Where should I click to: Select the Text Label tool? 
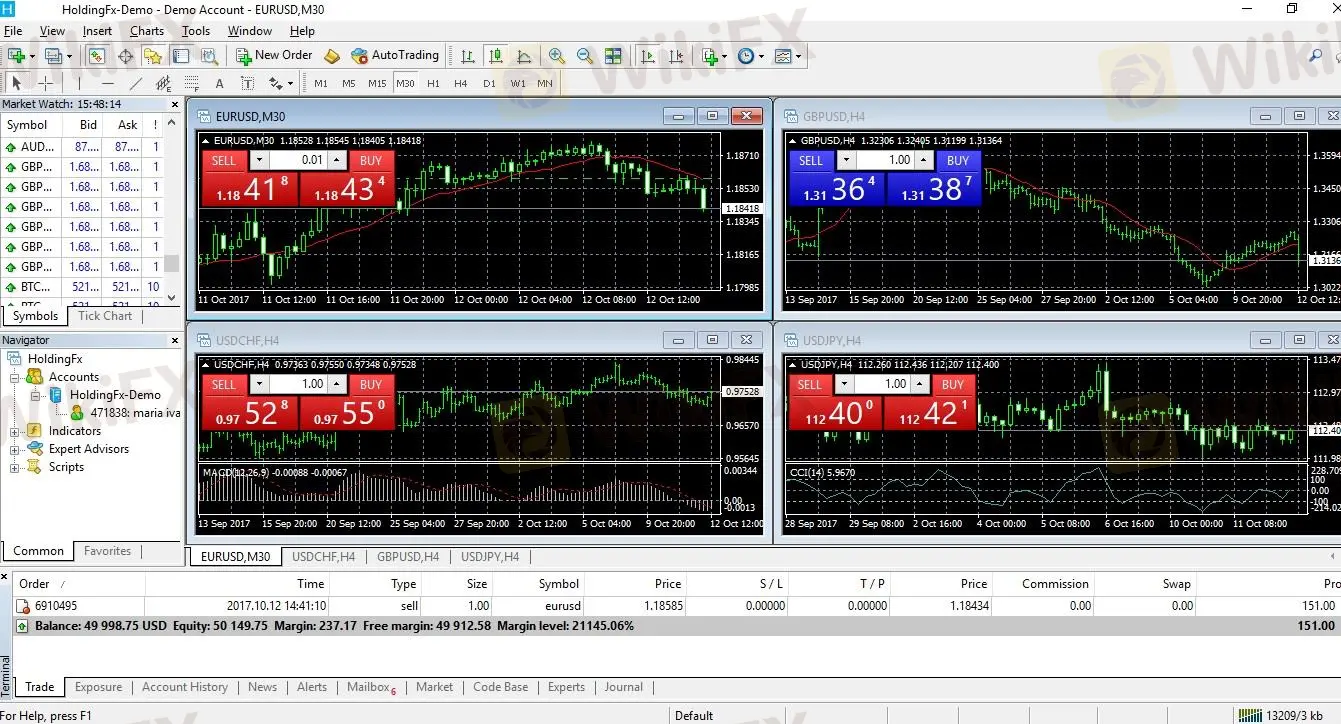pyautogui.click(x=247, y=83)
